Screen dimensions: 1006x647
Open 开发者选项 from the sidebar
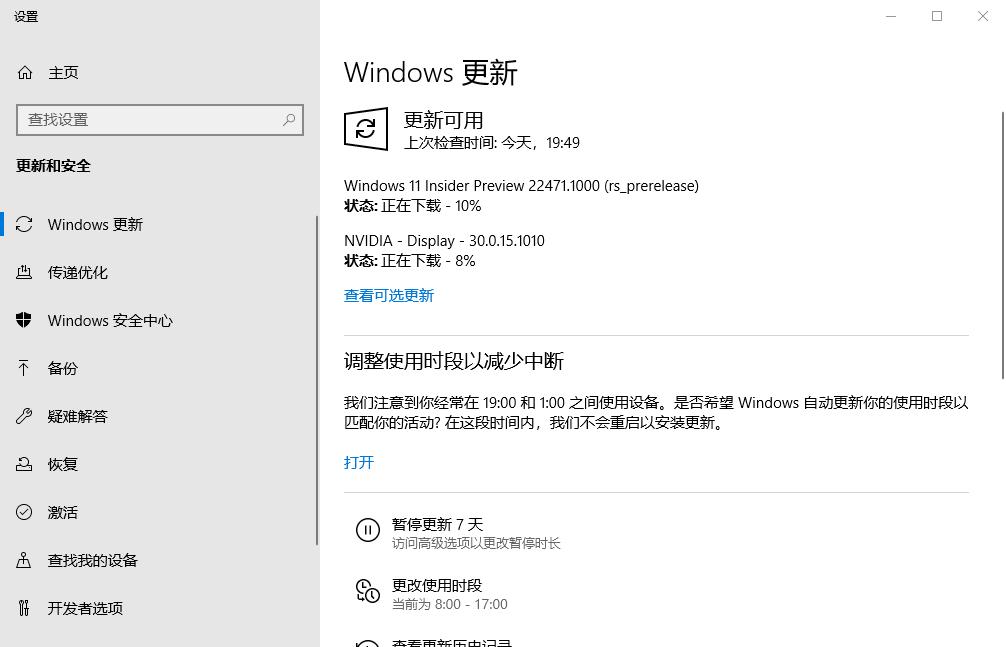28,608
